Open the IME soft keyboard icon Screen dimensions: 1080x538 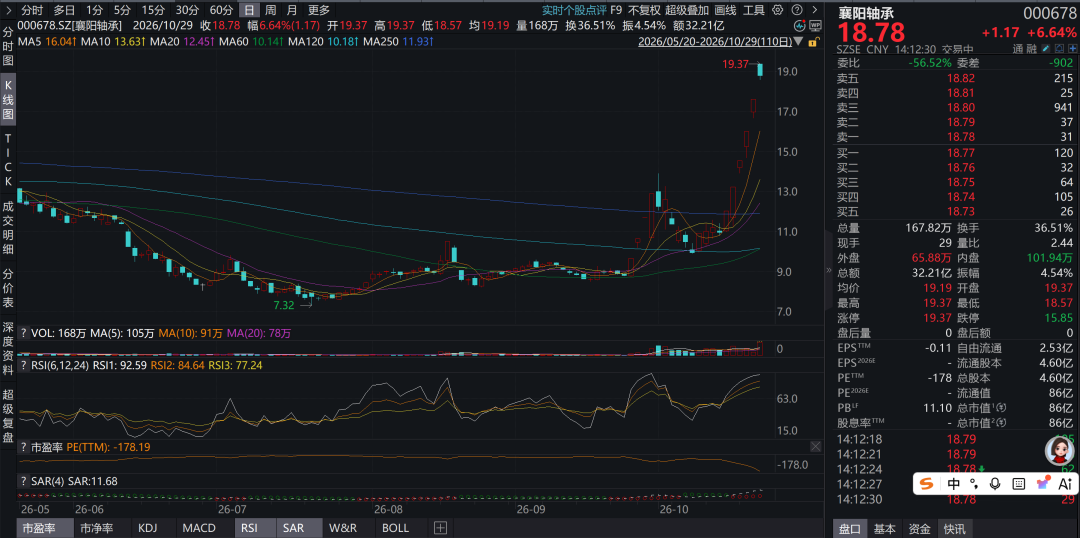tap(1019, 484)
